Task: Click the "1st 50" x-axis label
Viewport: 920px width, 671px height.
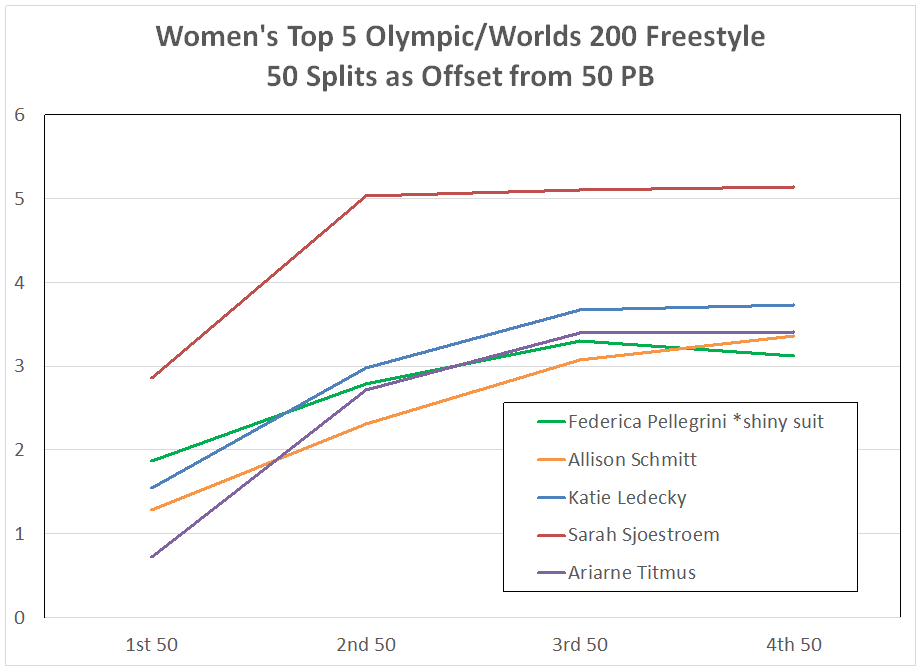Action: (x=150, y=645)
